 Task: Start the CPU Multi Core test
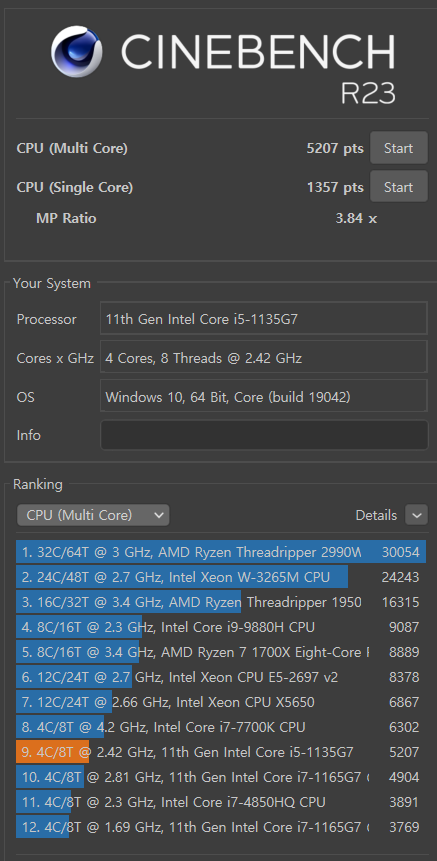click(x=399, y=148)
